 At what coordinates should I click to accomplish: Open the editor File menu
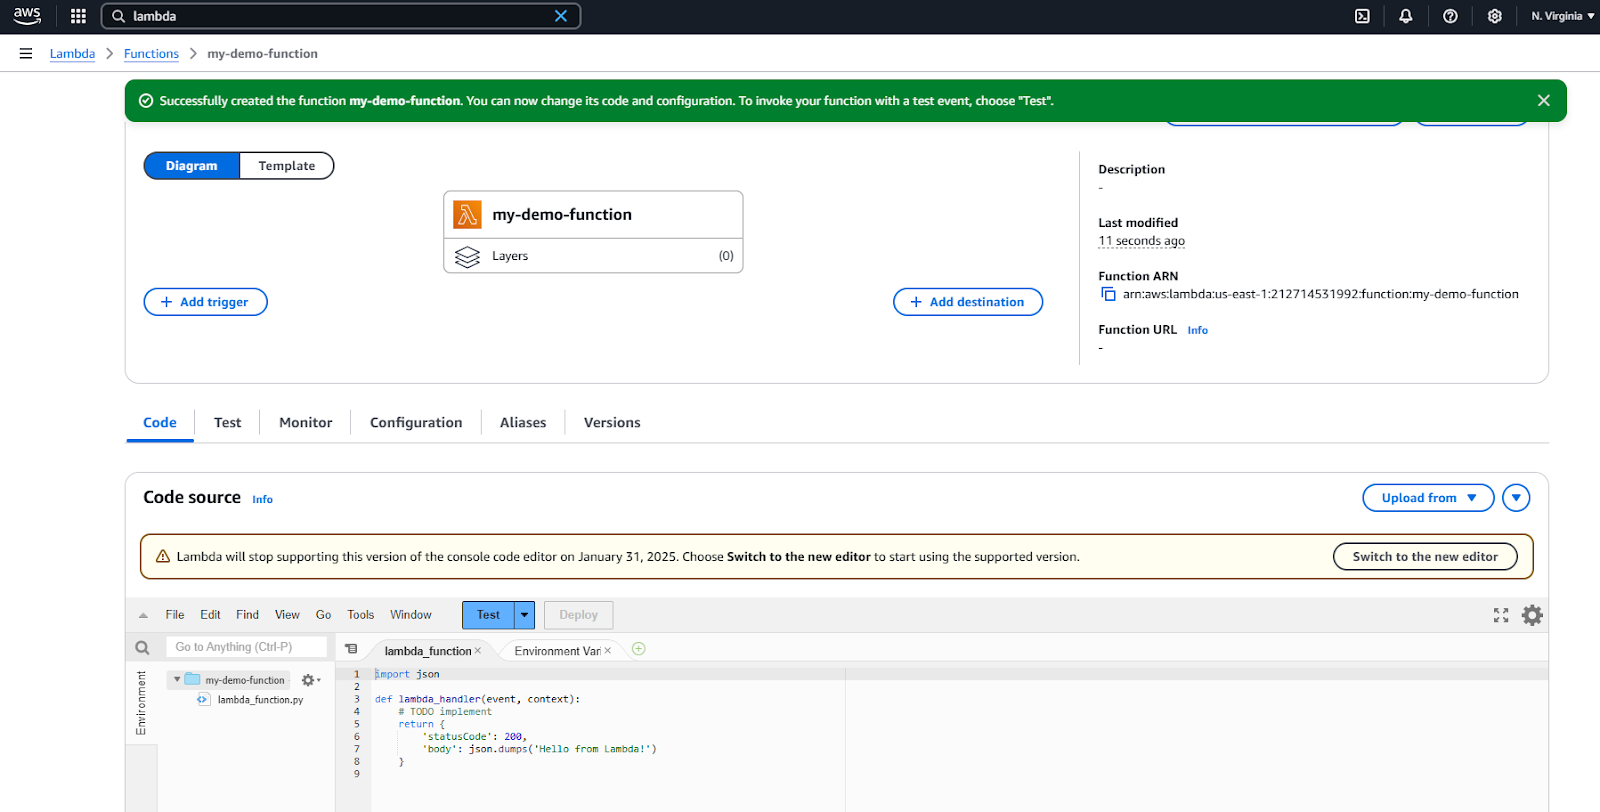click(x=175, y=615)
